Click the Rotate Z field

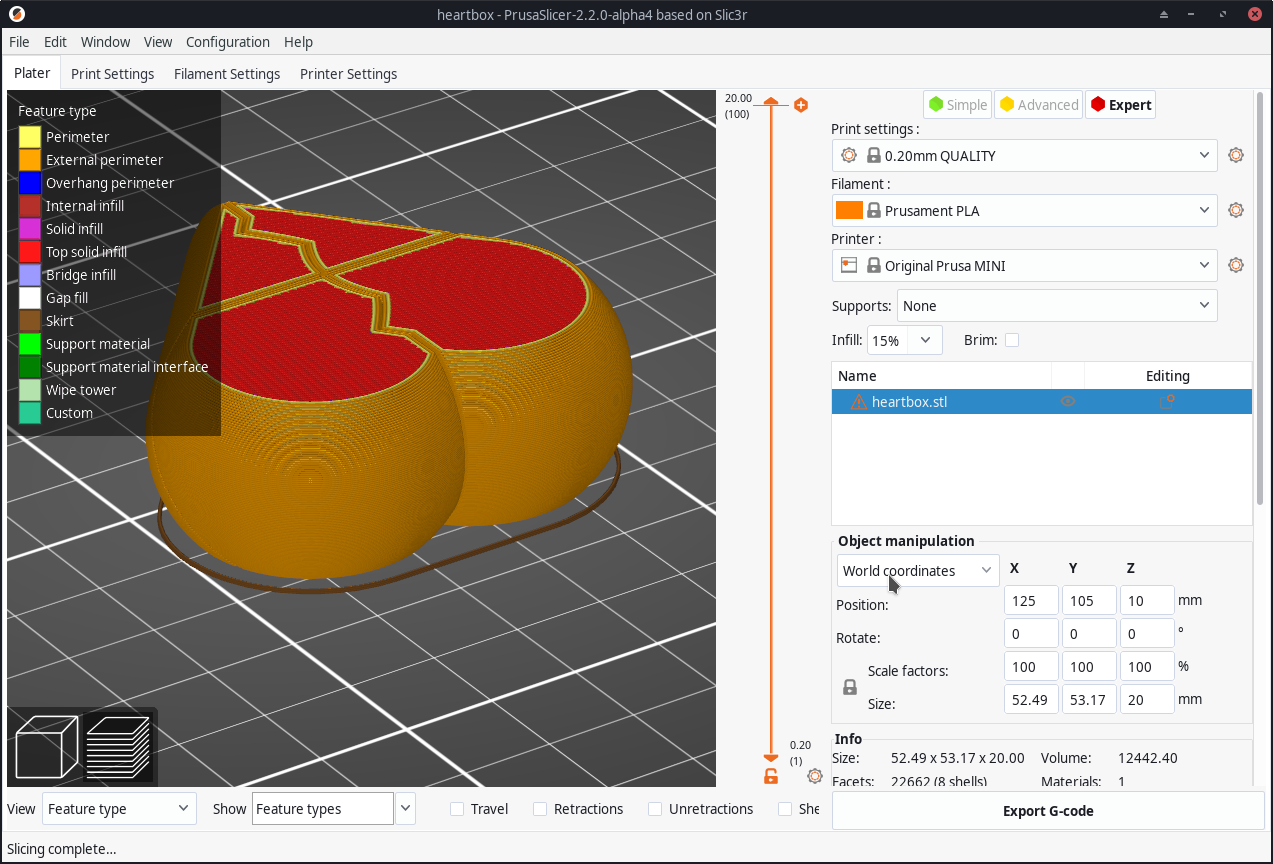click(x=1147, y=633)
